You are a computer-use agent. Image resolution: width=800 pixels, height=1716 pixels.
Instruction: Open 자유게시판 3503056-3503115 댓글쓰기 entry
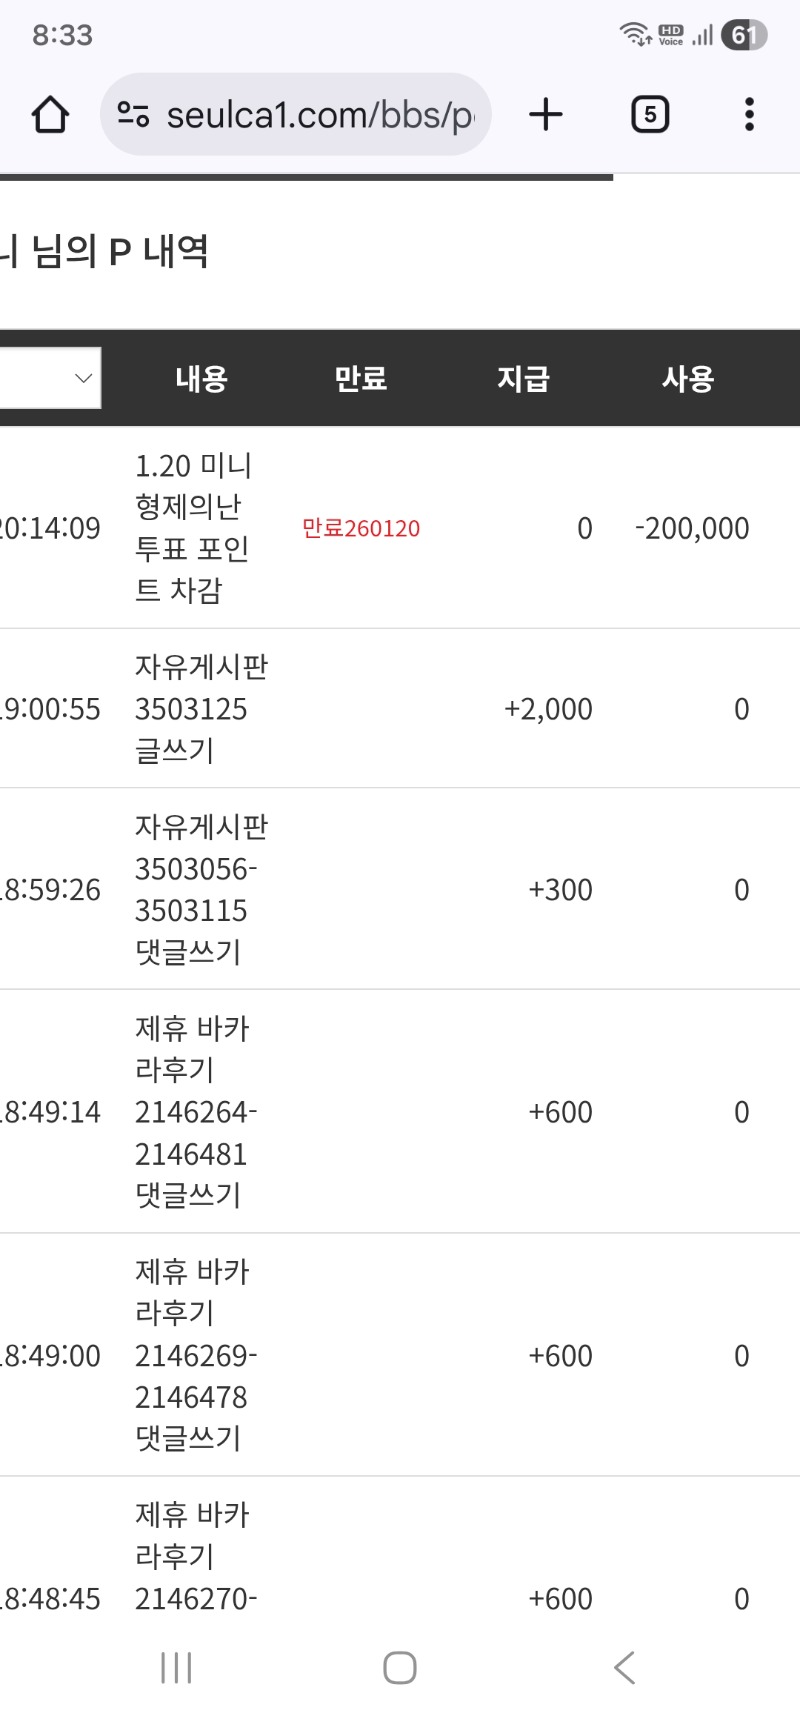(x=201, y=890)
